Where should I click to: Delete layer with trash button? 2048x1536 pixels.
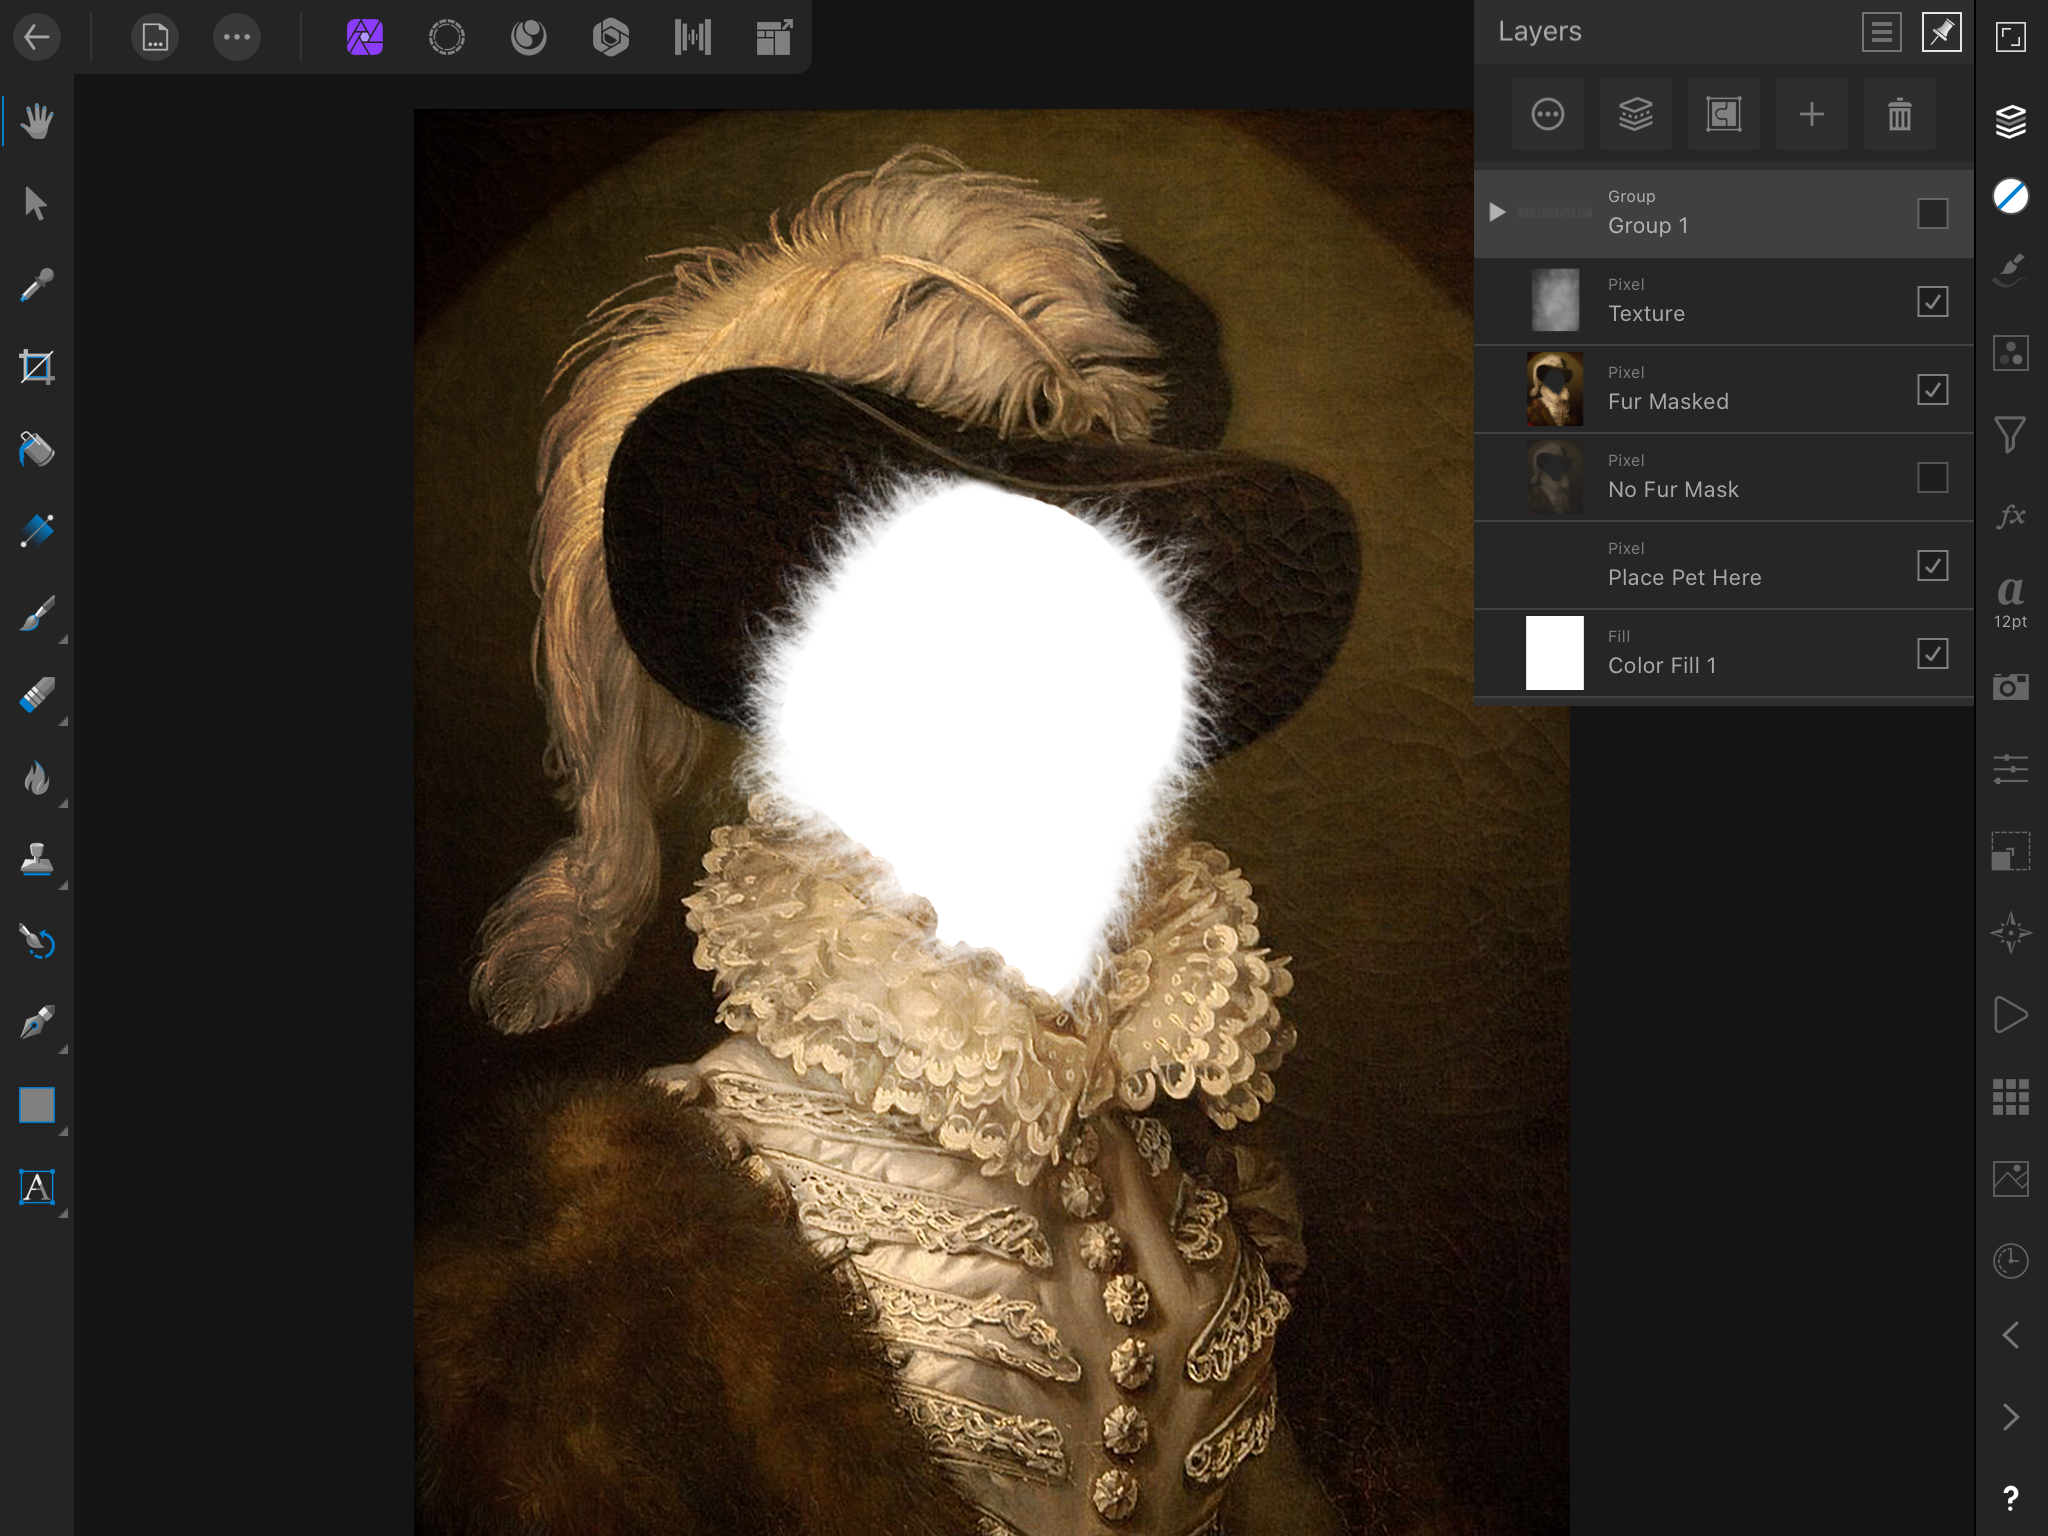click(1900, 114)
